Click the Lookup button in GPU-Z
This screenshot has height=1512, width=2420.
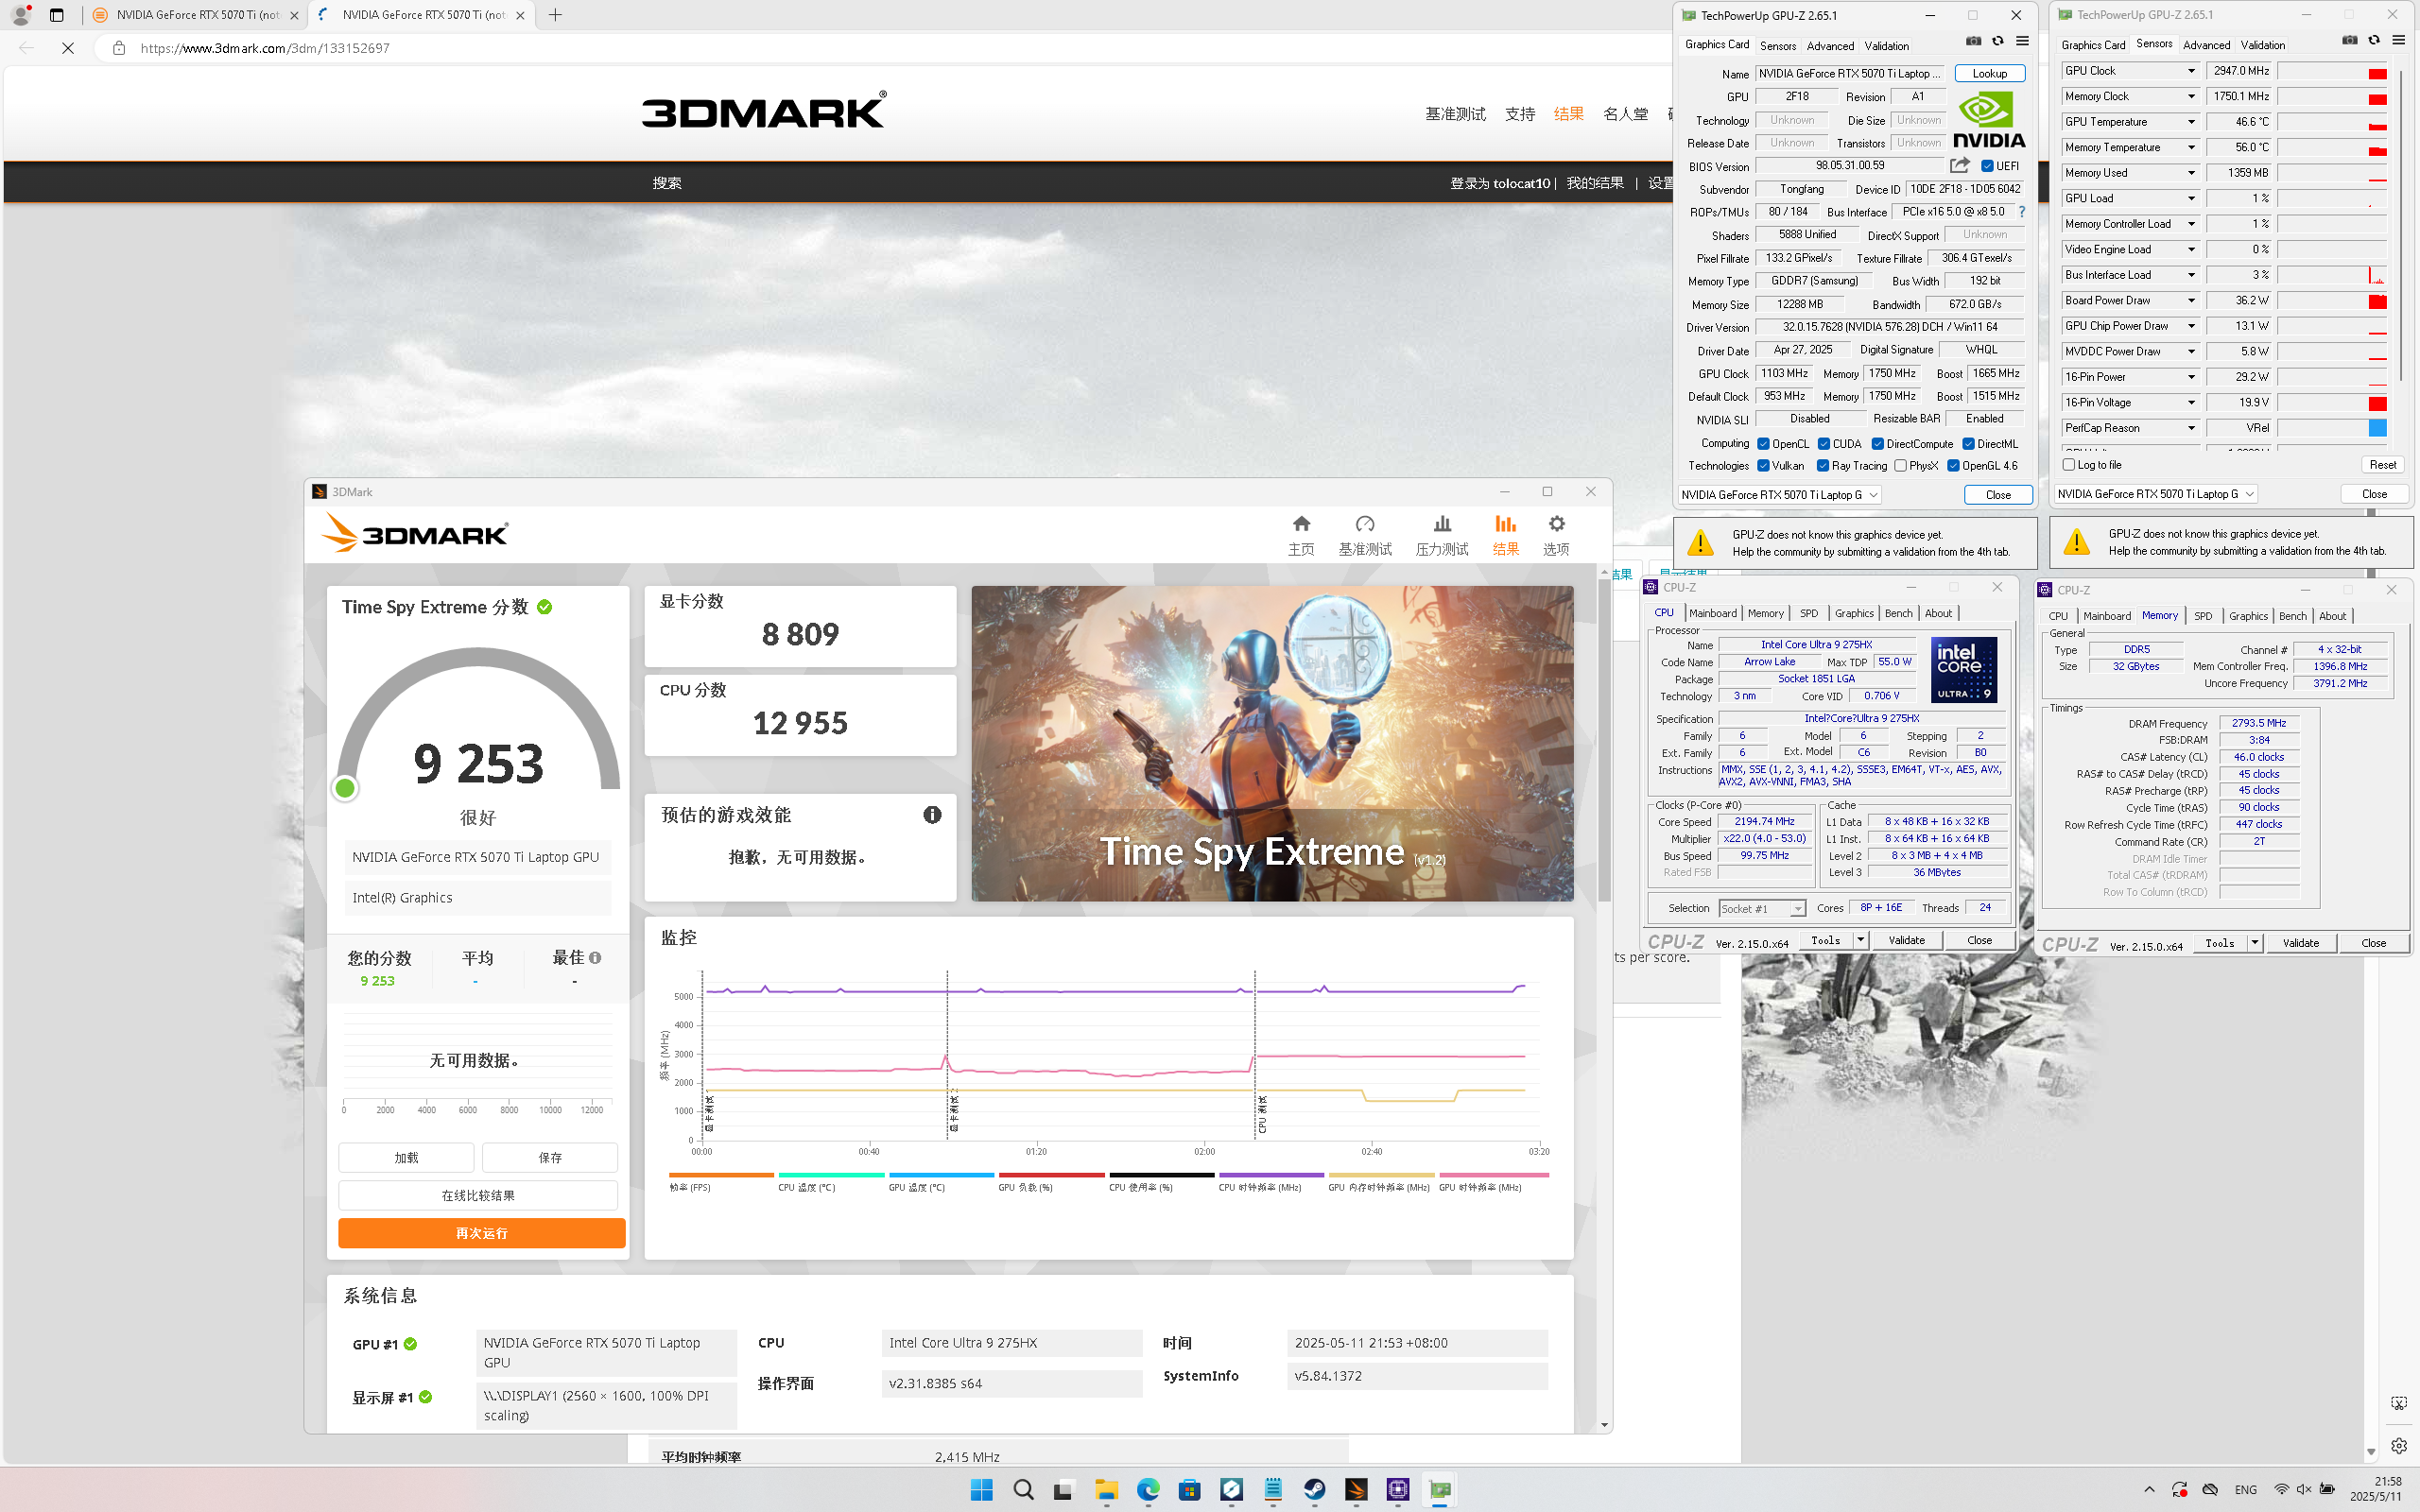click(x=1990, y=74)
